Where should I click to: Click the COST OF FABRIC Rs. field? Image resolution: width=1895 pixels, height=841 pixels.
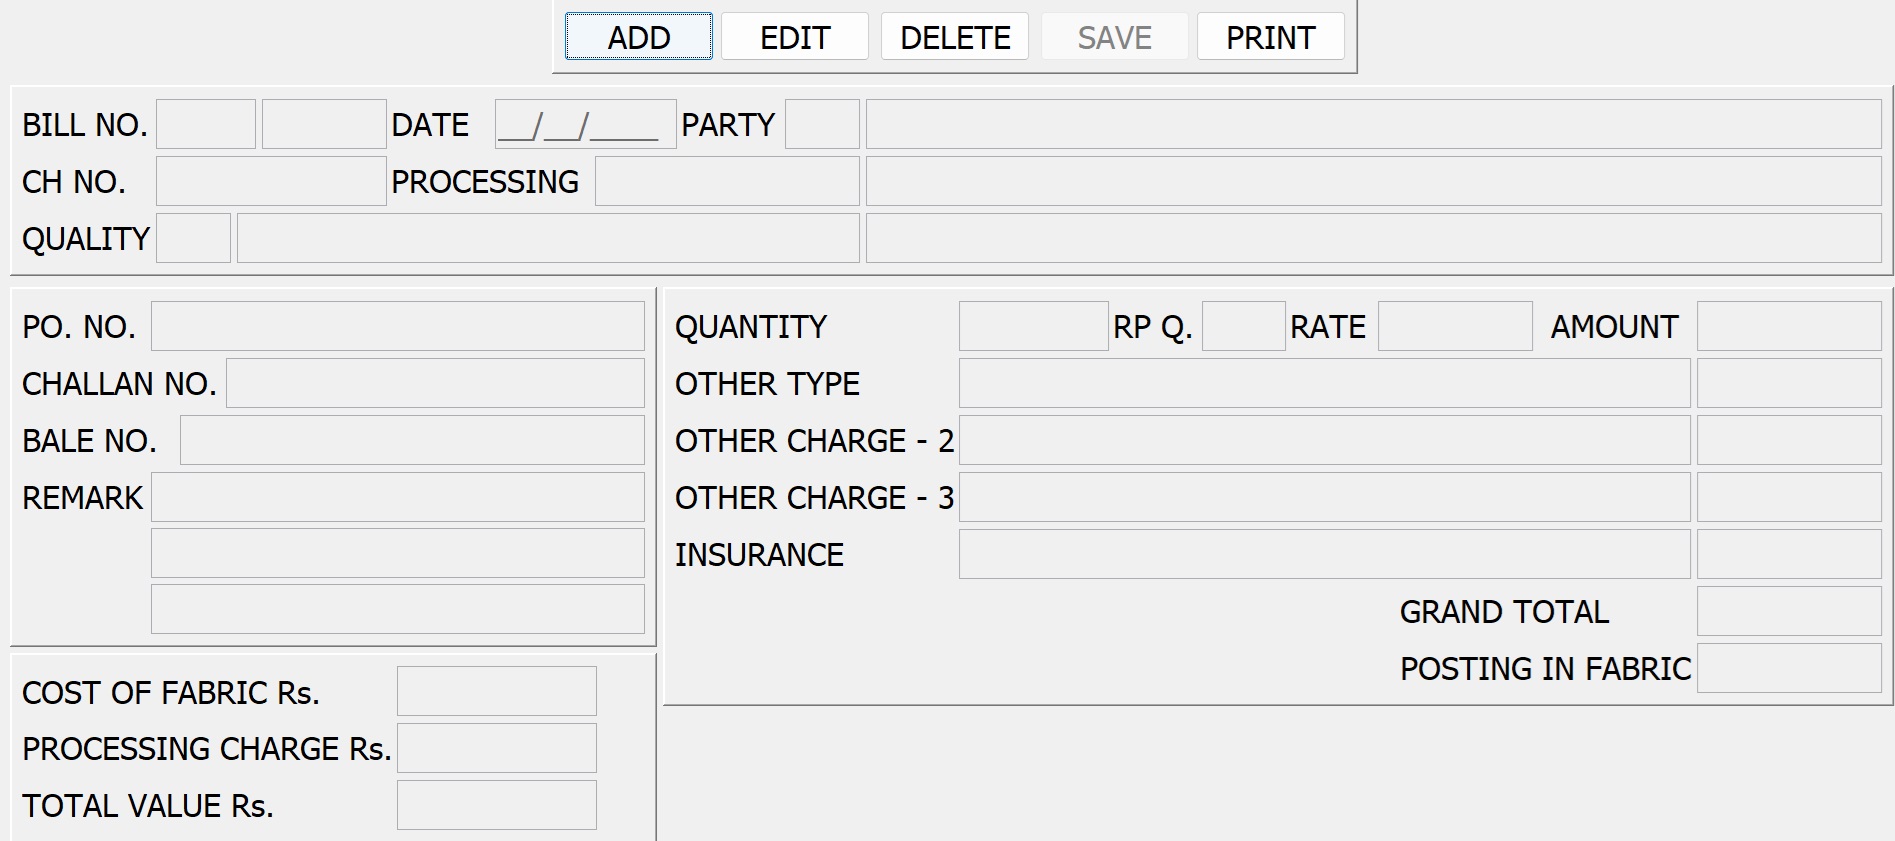tap(496, 692)
